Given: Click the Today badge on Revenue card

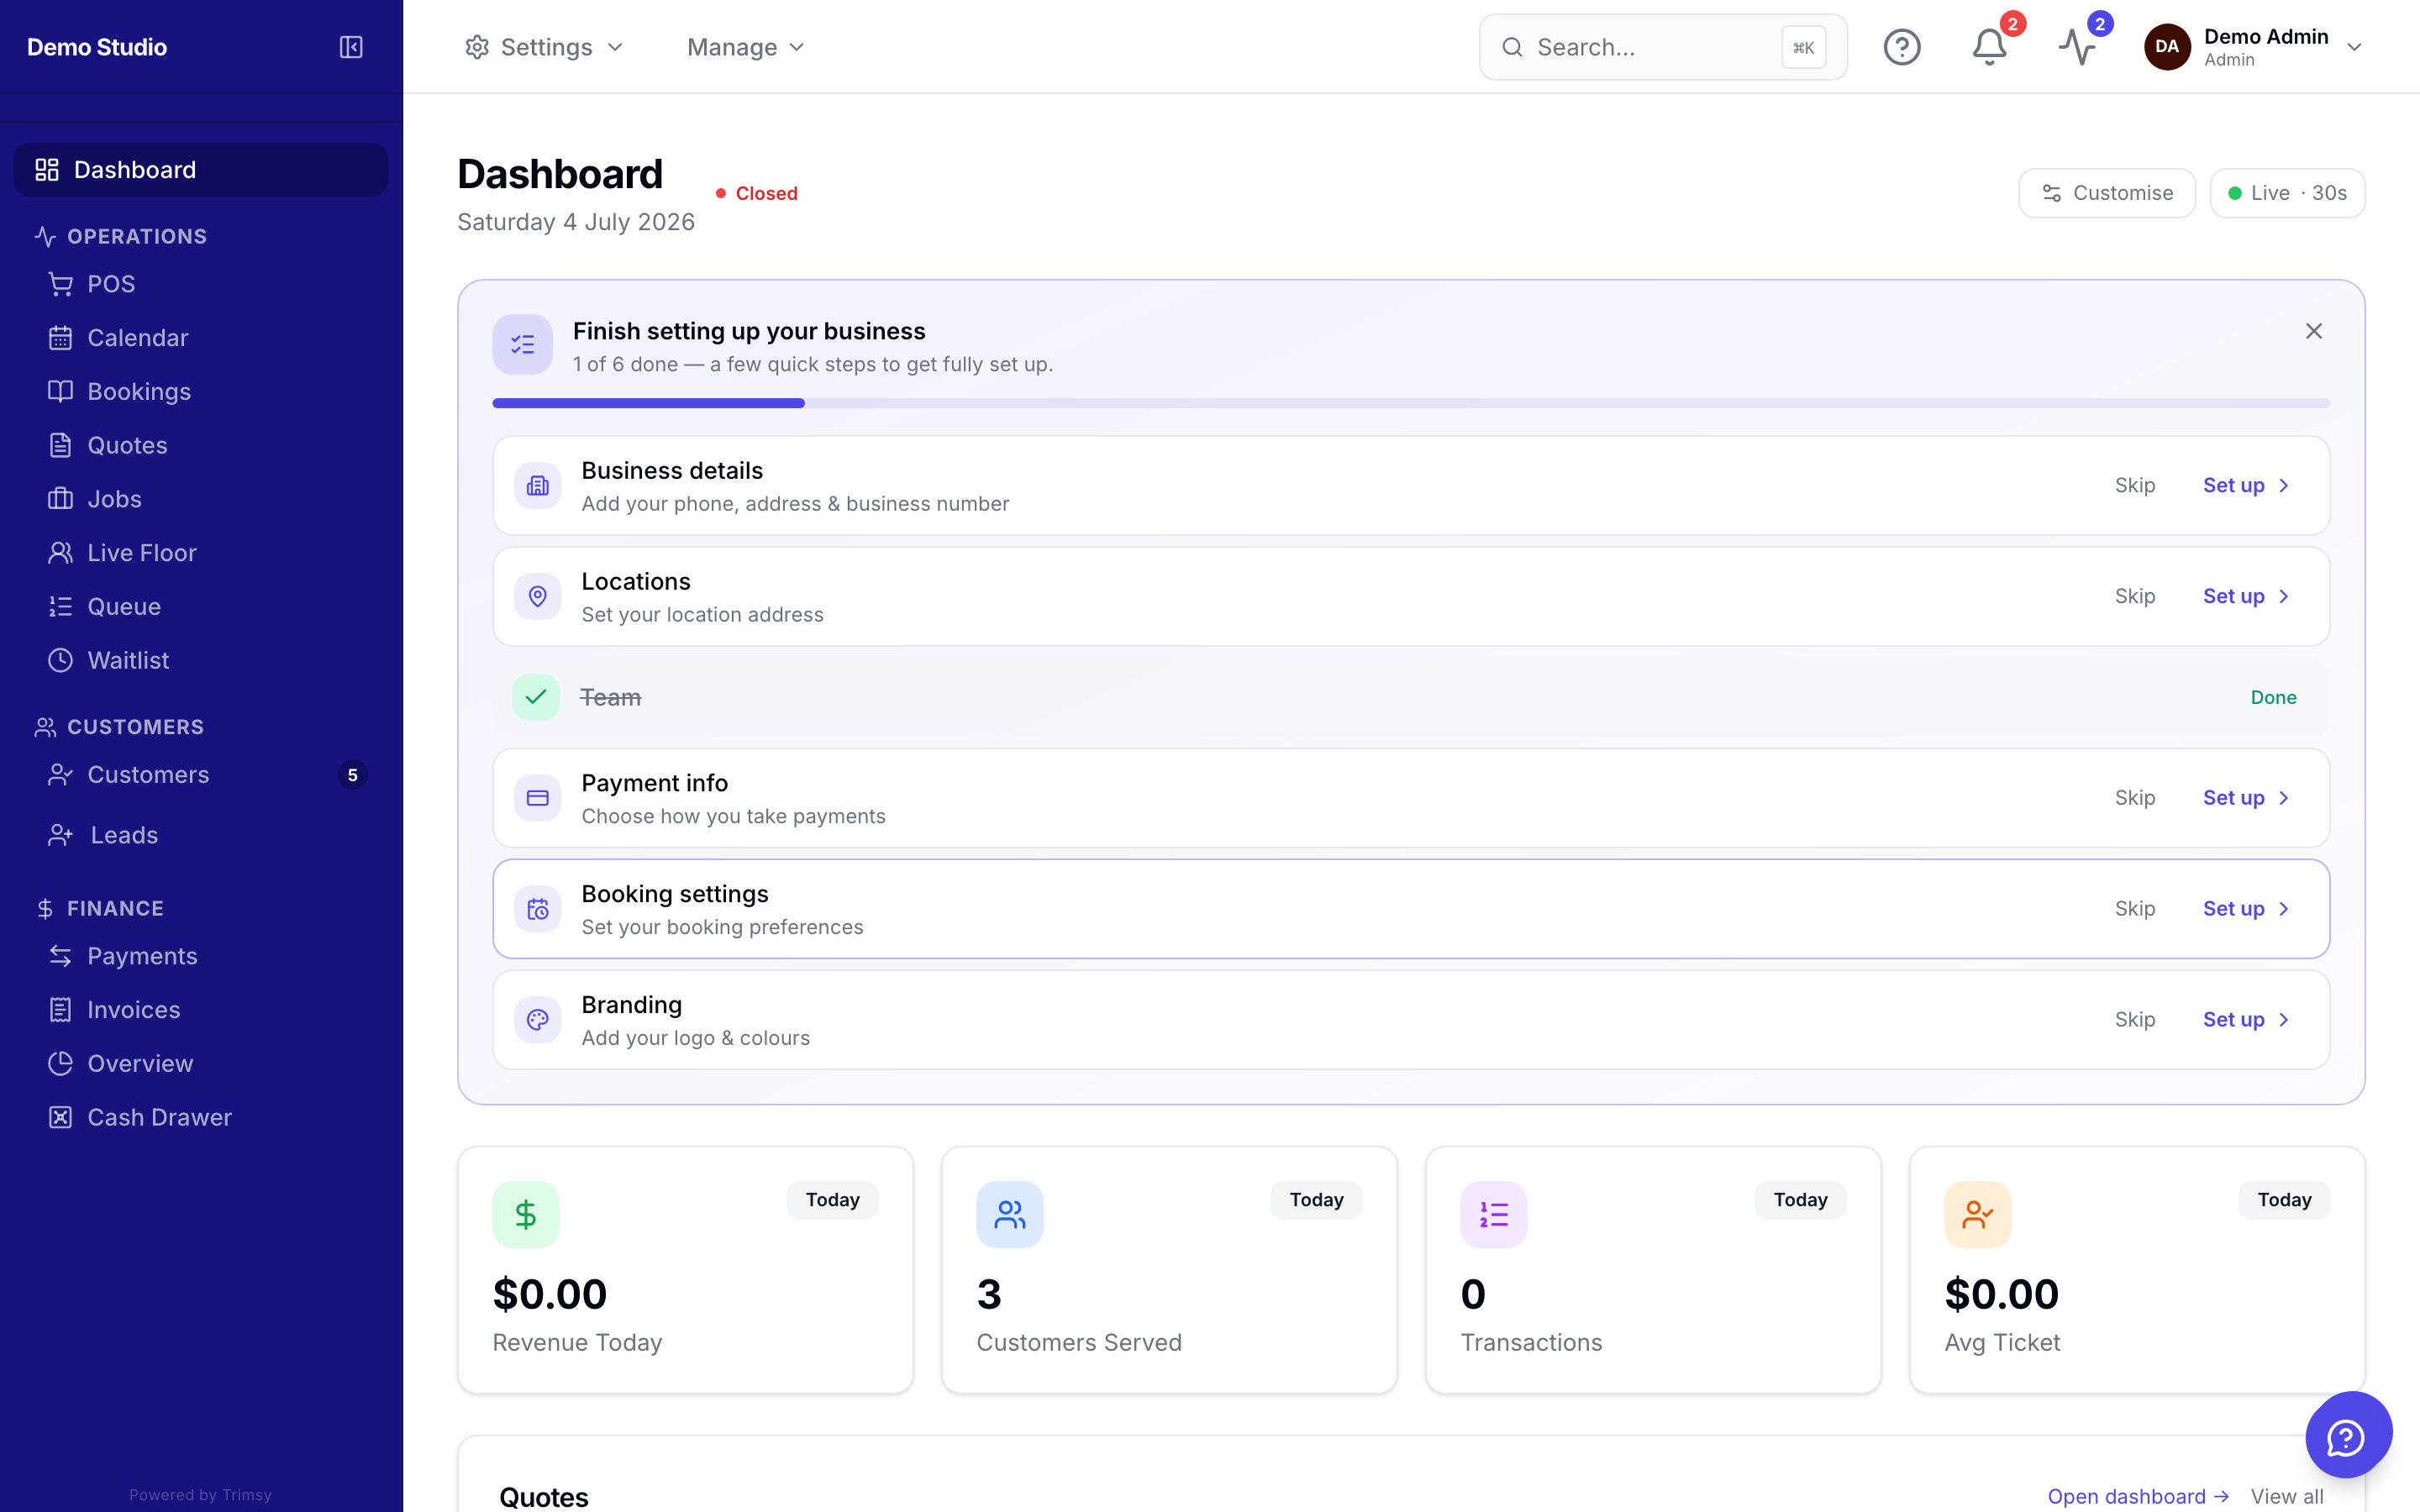Looking at the screenshot, I should (x=832, y=1200).
